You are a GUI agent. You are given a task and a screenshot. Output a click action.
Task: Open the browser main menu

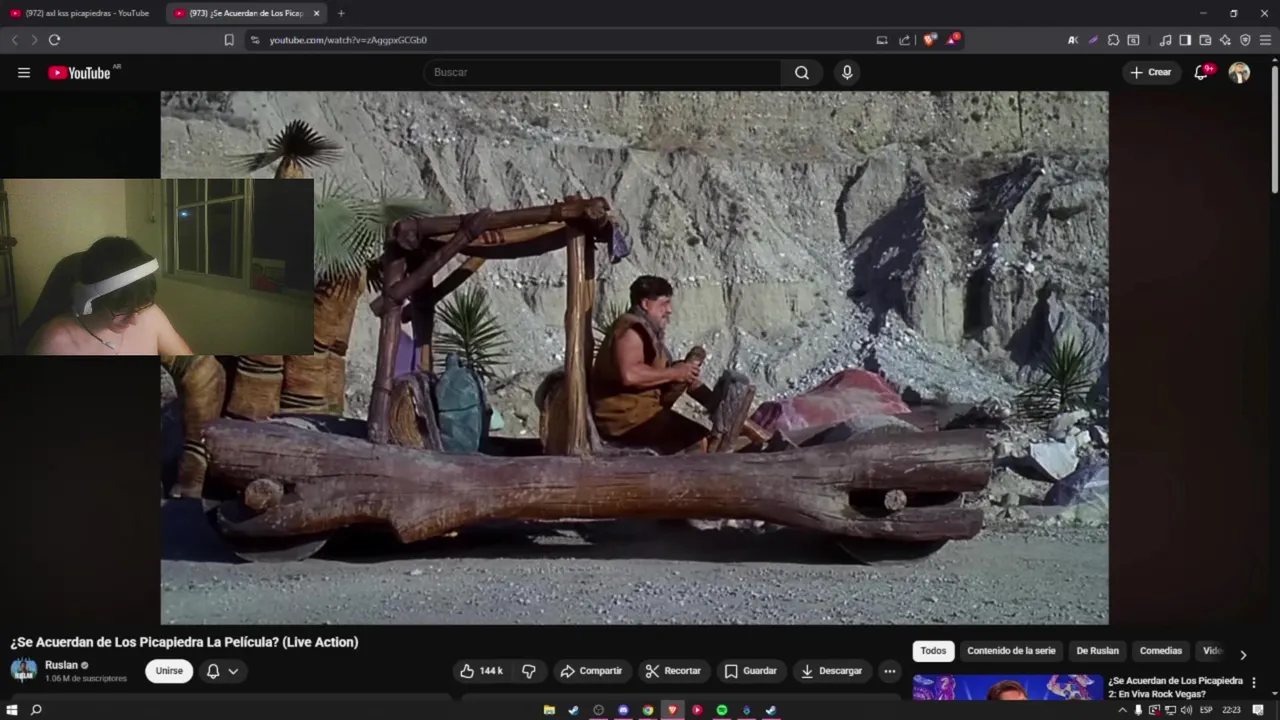[x=1265, y=40]
